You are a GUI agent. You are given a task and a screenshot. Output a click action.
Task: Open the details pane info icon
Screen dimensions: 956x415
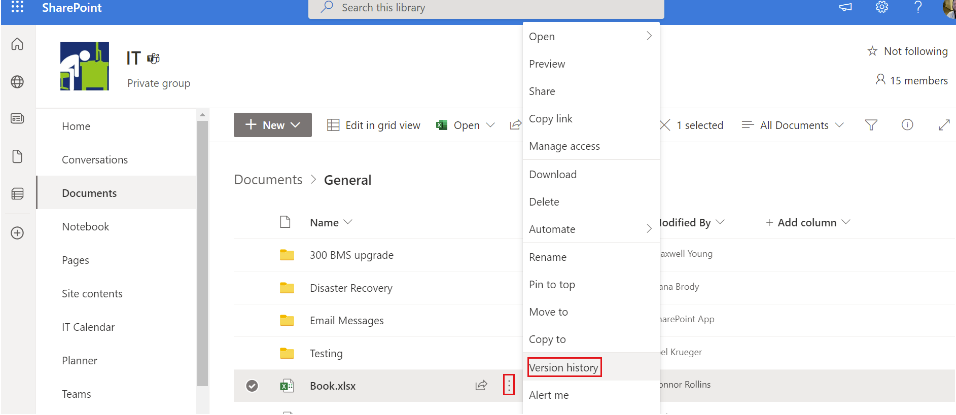click(x=907, y=125)
